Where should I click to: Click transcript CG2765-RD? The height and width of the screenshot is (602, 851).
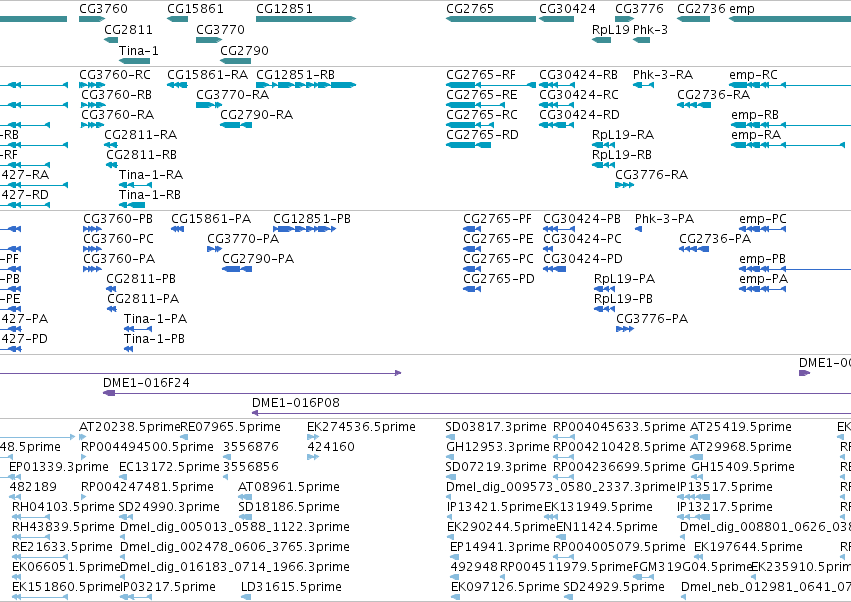tap(468, 145)
